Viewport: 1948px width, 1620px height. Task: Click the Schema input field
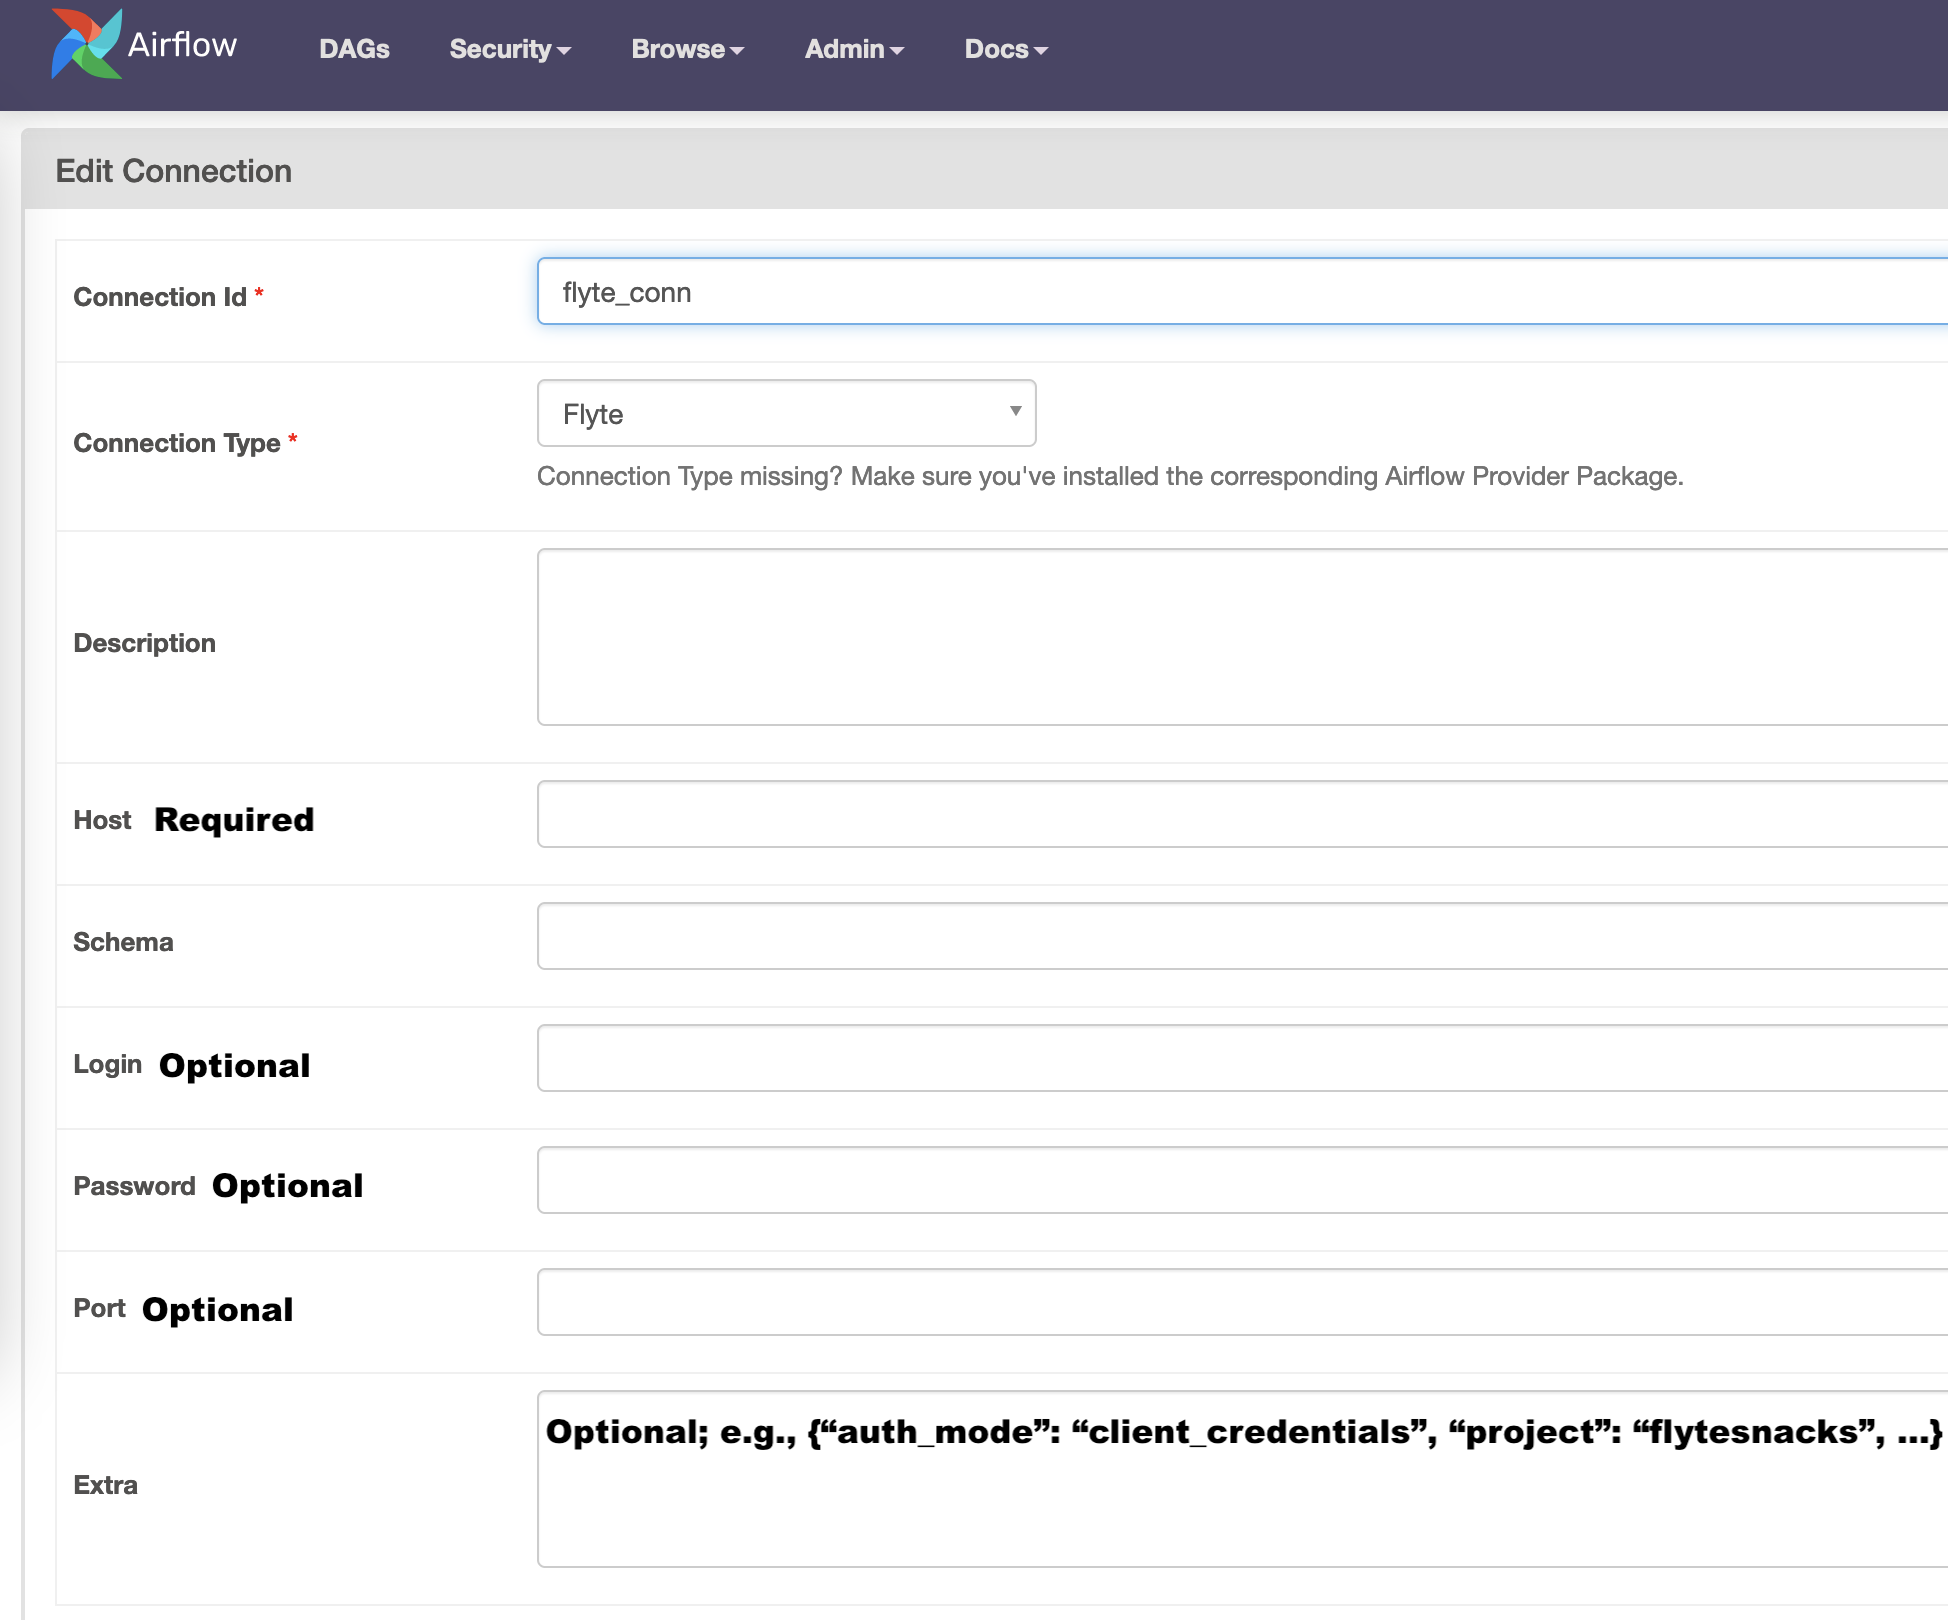(x=1240, y=936)
